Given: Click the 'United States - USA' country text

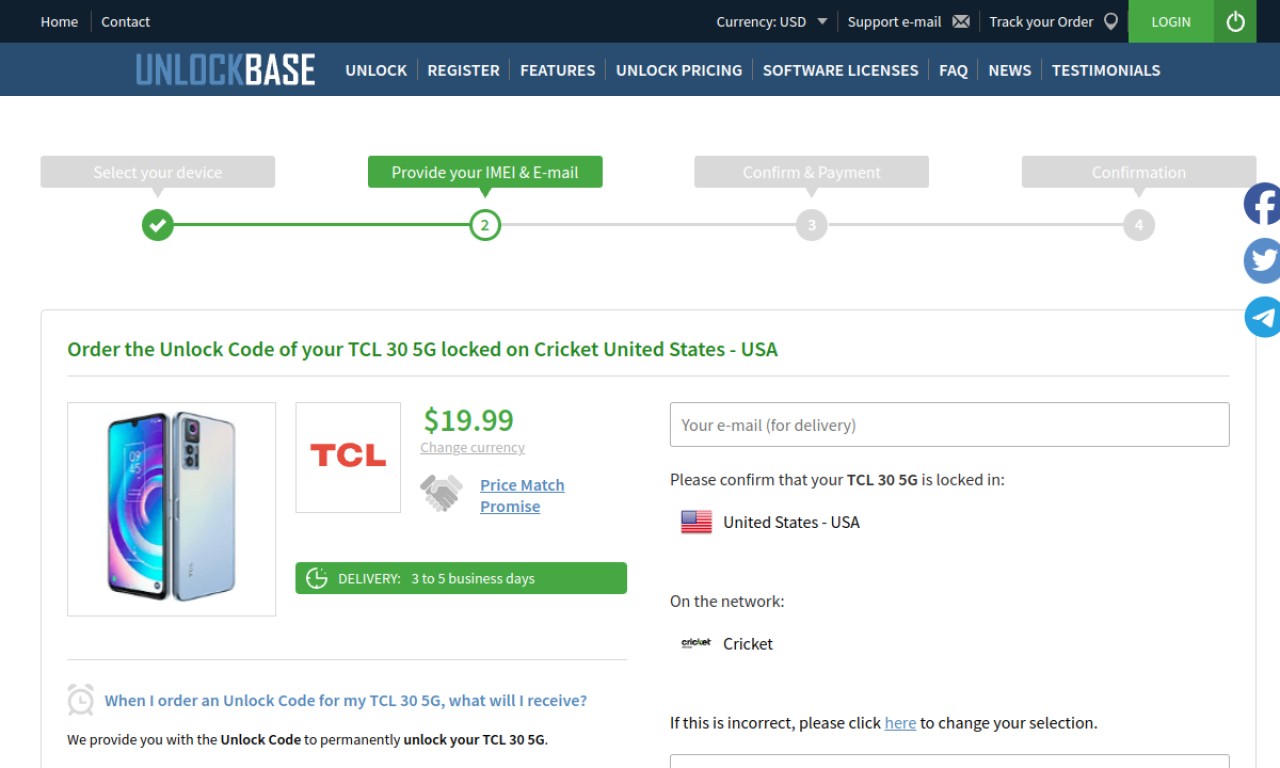Looking at the screenshot, I should (x=791, y=522).
